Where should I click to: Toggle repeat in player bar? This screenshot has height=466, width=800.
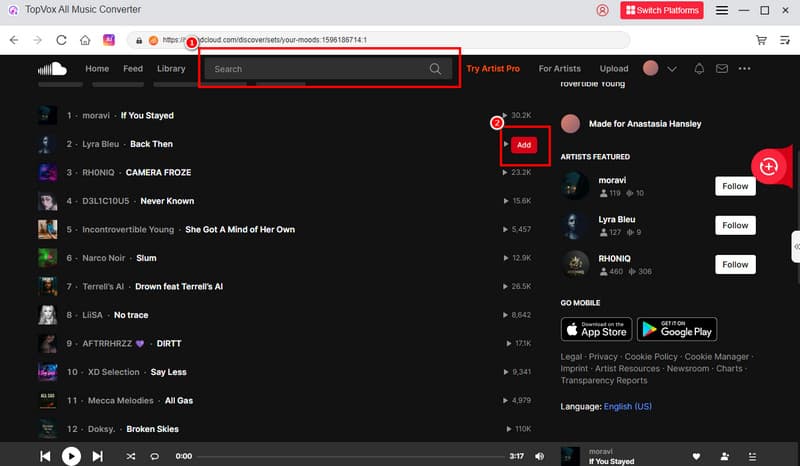(154, 456)
